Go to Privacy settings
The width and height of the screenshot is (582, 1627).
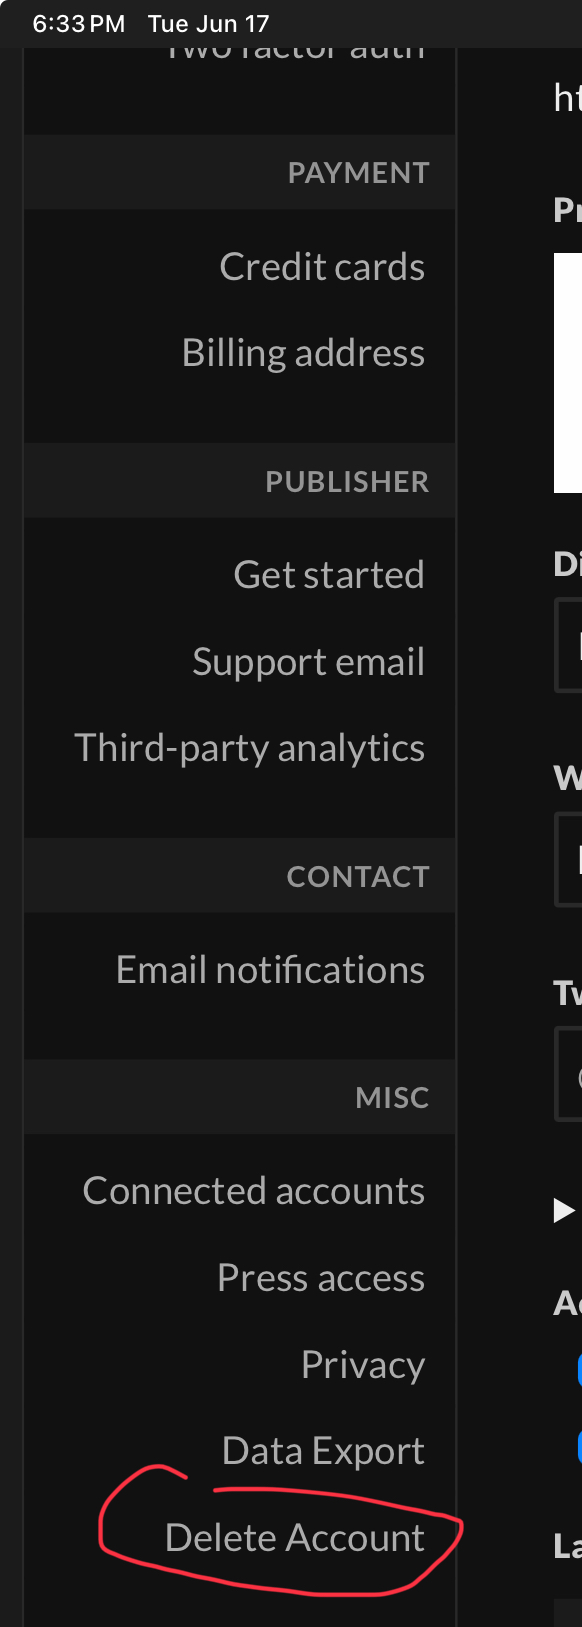point(363,1365)
